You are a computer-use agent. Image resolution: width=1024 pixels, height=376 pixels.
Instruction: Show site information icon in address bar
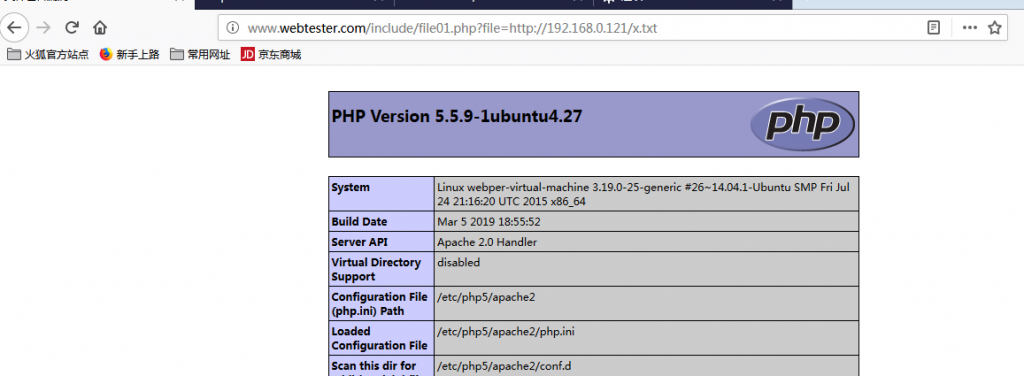pos(232,28)
